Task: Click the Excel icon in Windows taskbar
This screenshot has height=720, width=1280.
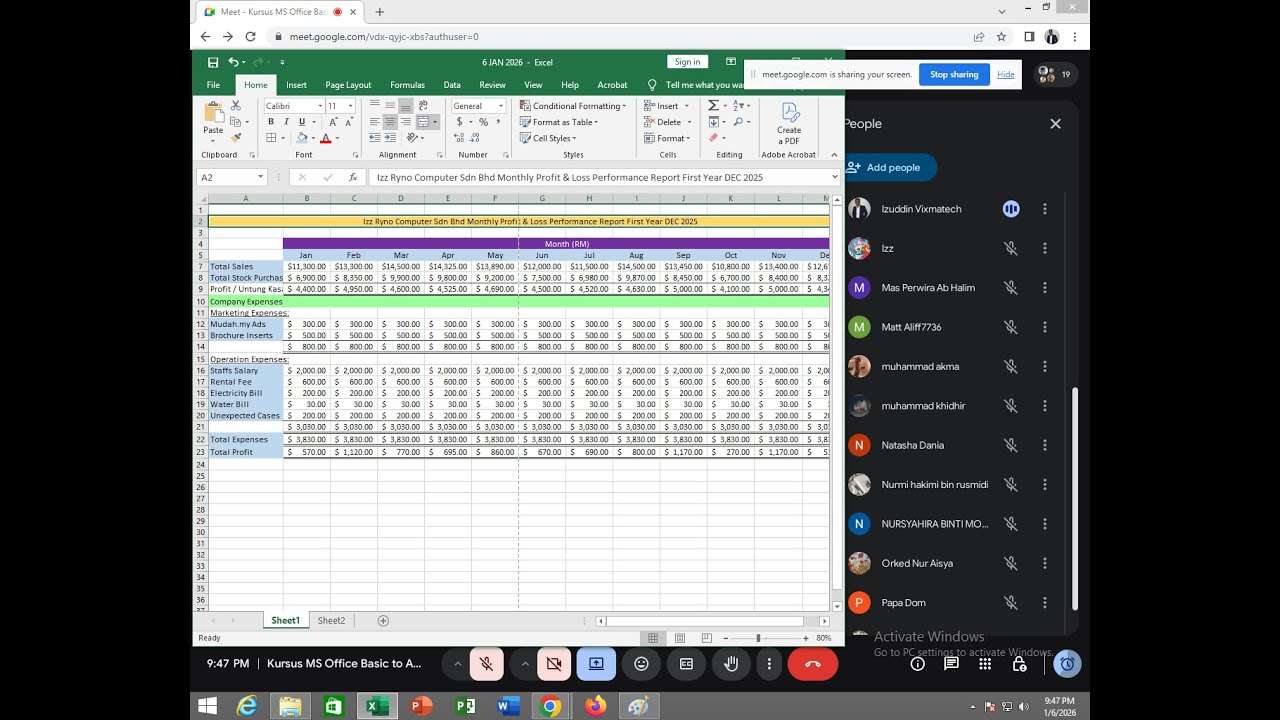Action: (x=377, y=706)
